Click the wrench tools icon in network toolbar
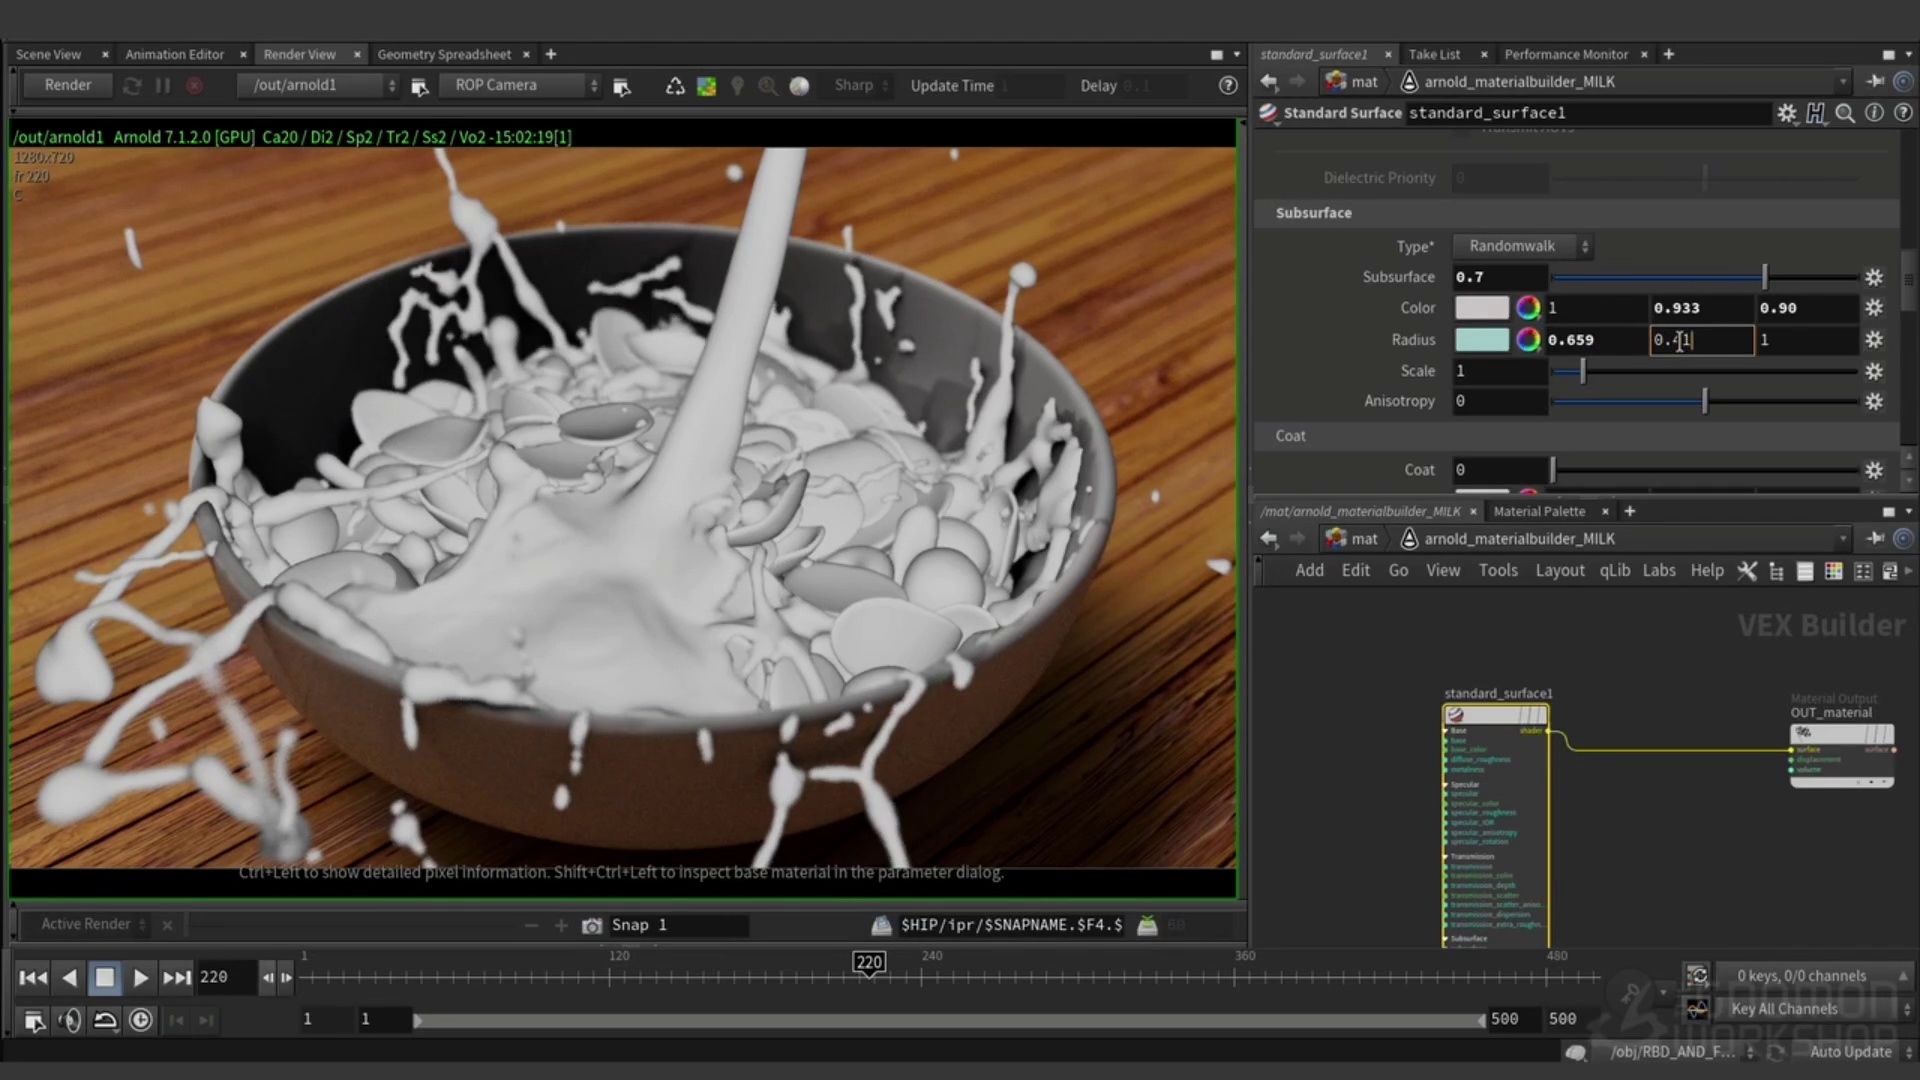Viewport: 1920px width, 1080px height. tap(1747, 571)
